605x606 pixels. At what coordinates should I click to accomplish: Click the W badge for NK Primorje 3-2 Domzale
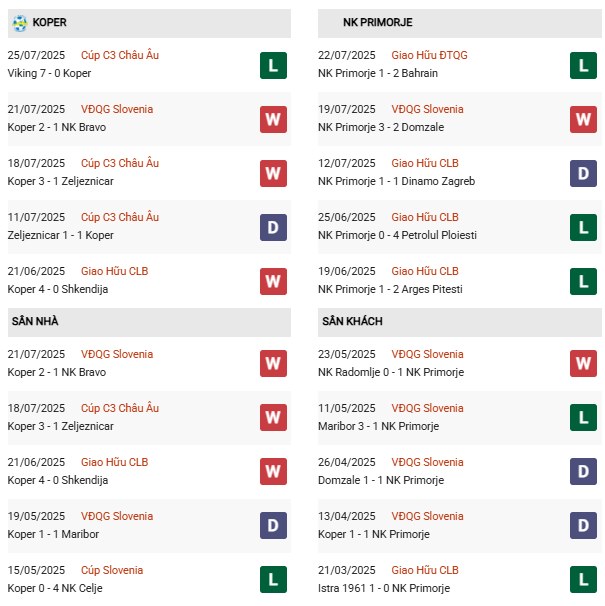click(584, 120)
